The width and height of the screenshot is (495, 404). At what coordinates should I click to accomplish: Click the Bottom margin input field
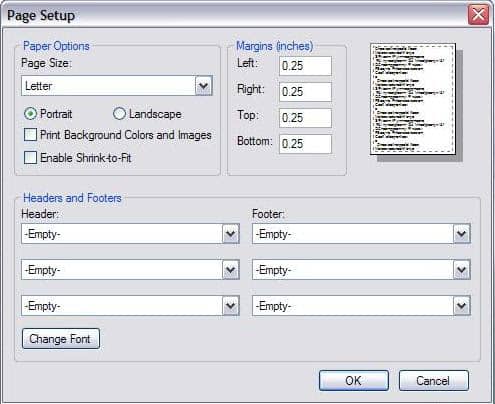point(305,144)
